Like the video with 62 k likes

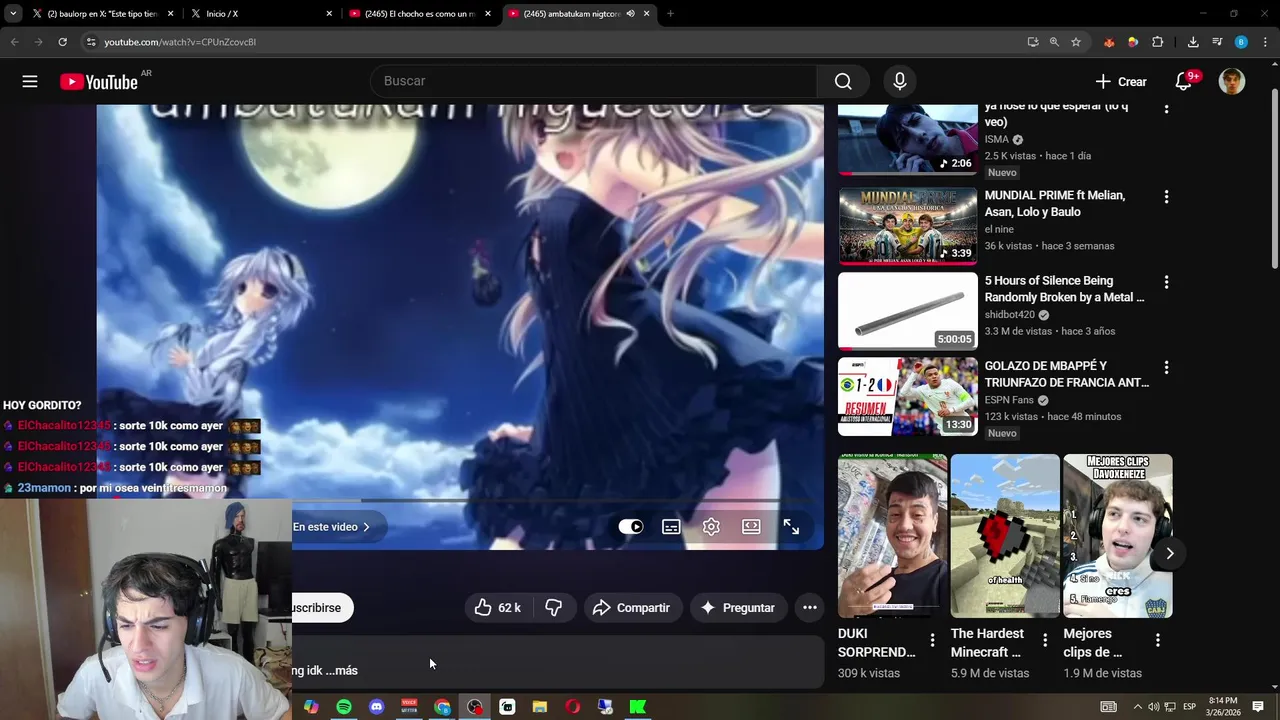(x=497, y=608)
